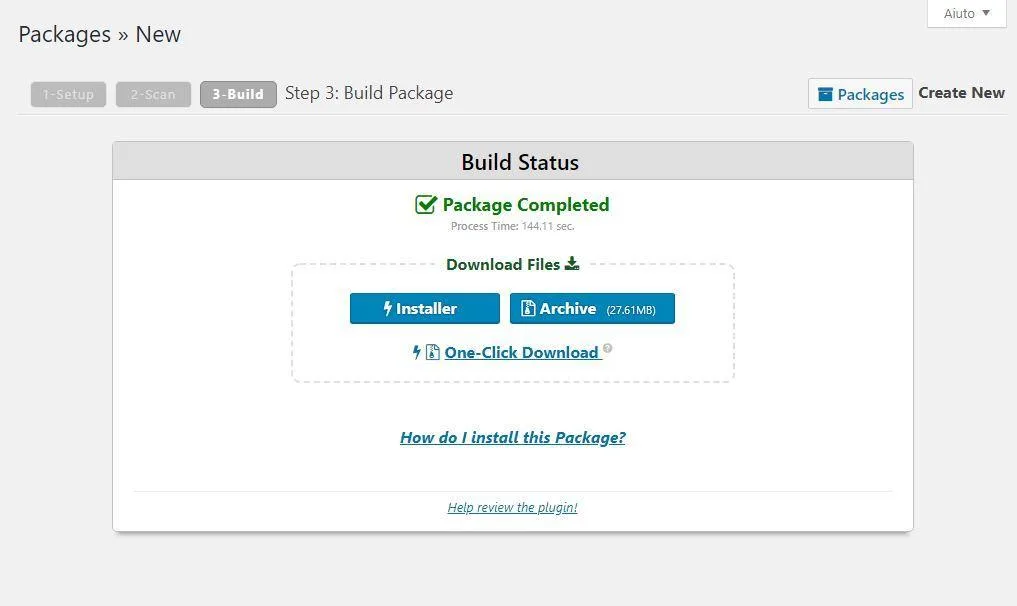The image size is (1017, 606).
Task: Select the 3-Build step tab
Action: click(x=237, y=94)
